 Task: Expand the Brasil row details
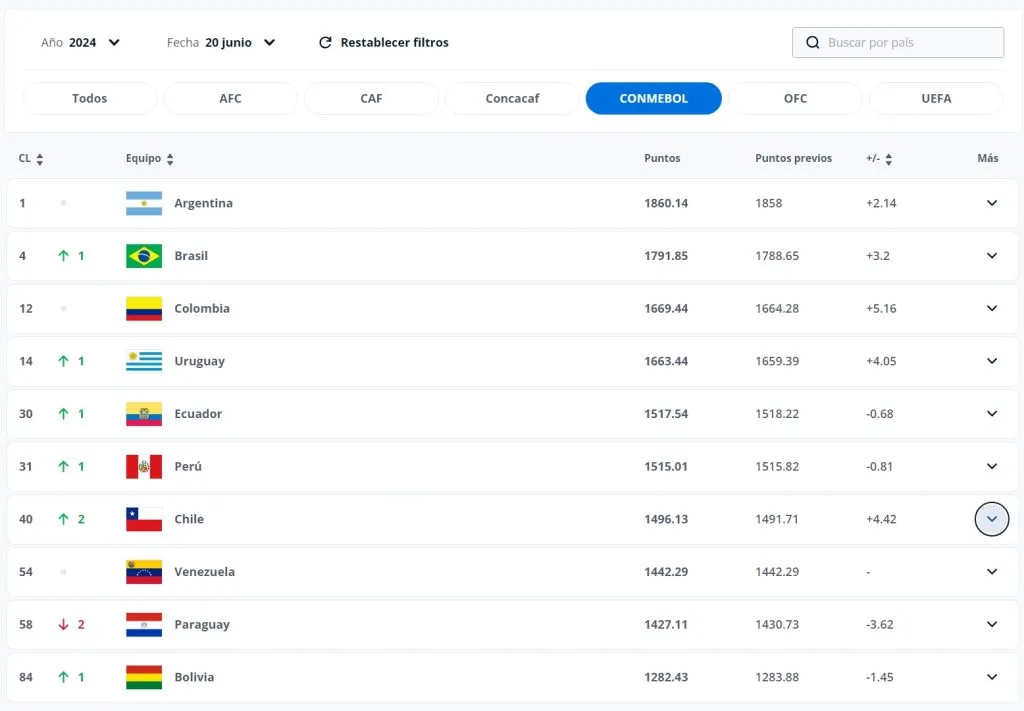coord(991,256)
